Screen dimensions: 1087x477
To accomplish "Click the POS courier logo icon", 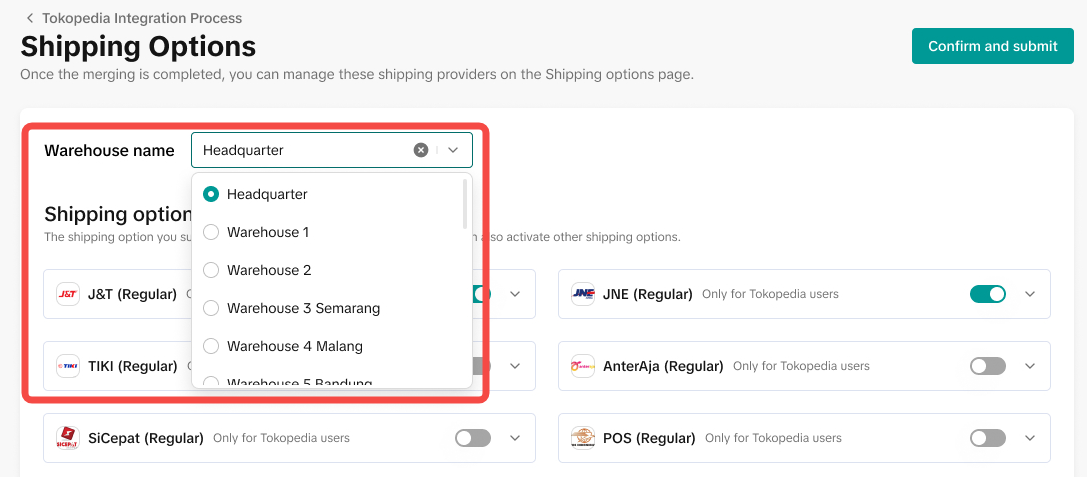I will [x=583, y=438].
